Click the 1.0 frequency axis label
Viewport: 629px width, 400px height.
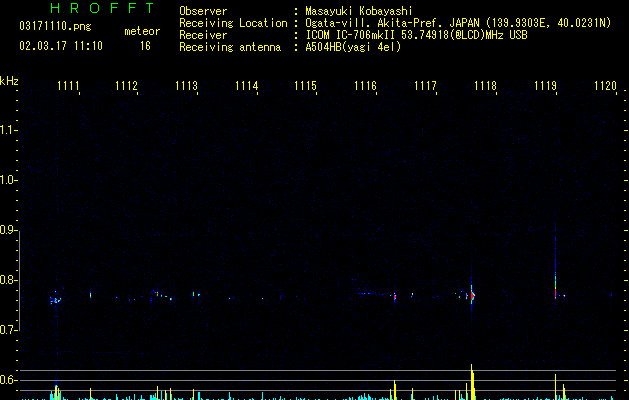click(x=8, y=180)
